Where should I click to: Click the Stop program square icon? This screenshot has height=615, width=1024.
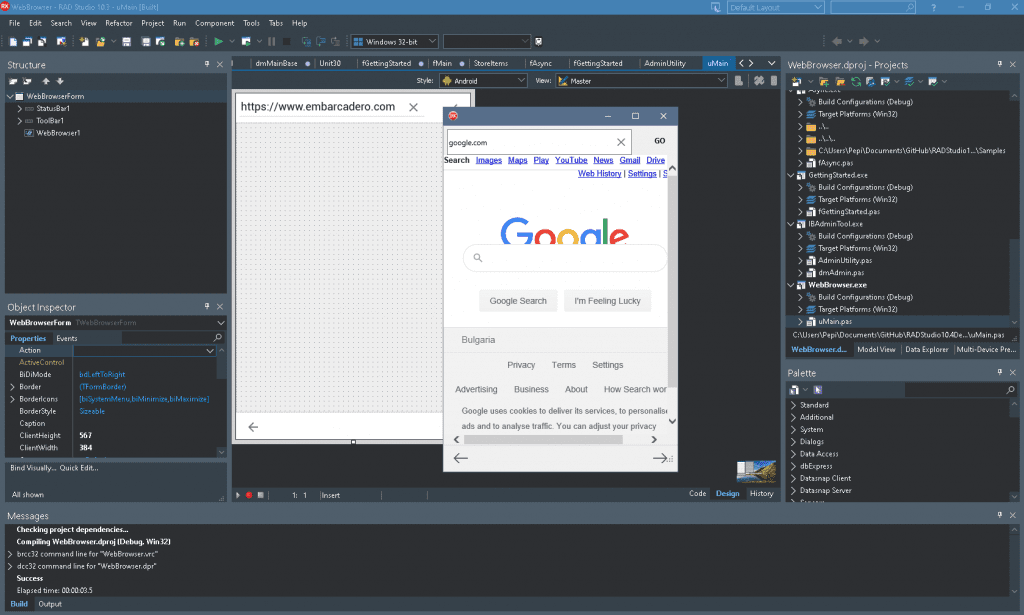286,42
